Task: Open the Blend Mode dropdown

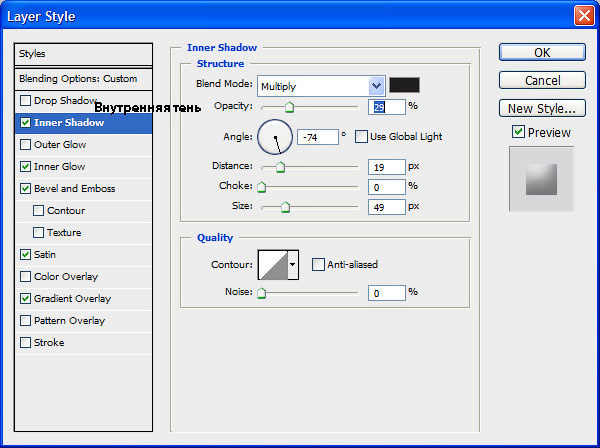Action: [x=321, y=86]
